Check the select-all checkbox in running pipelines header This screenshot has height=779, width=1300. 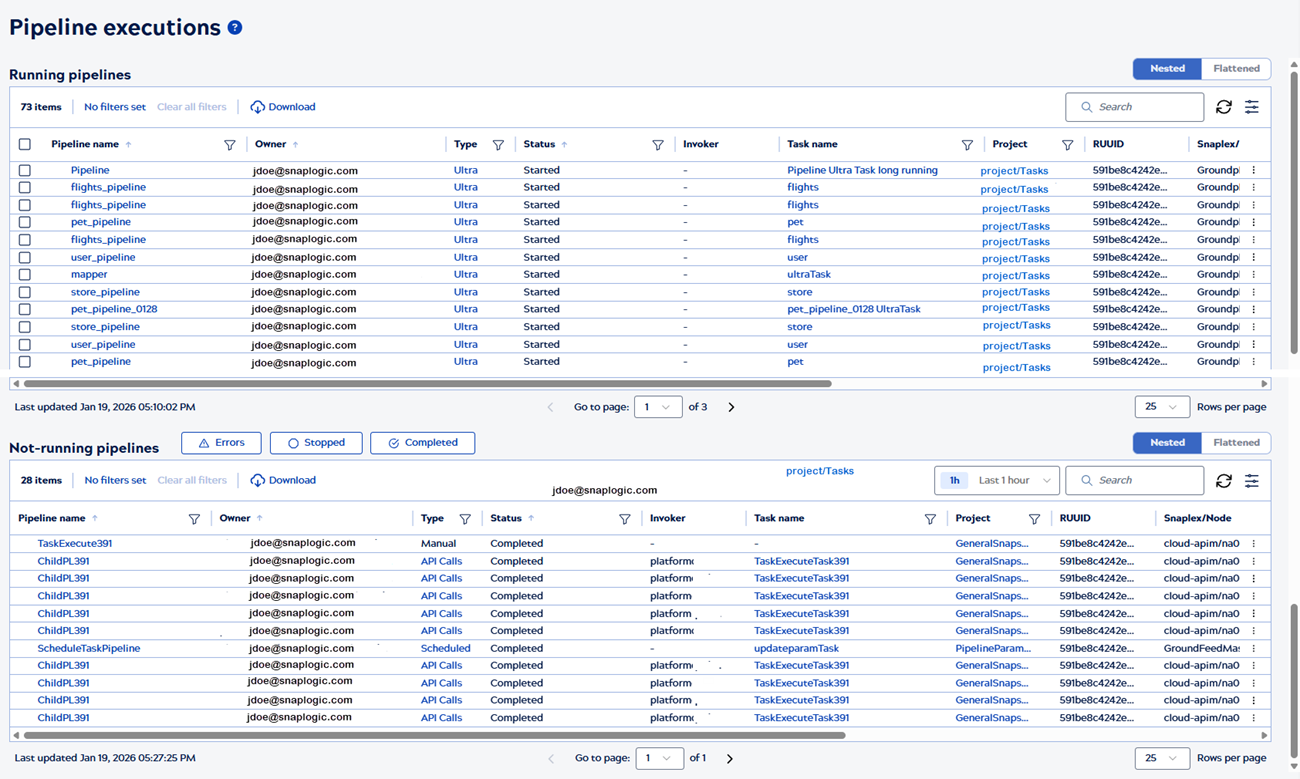point(25,144)
